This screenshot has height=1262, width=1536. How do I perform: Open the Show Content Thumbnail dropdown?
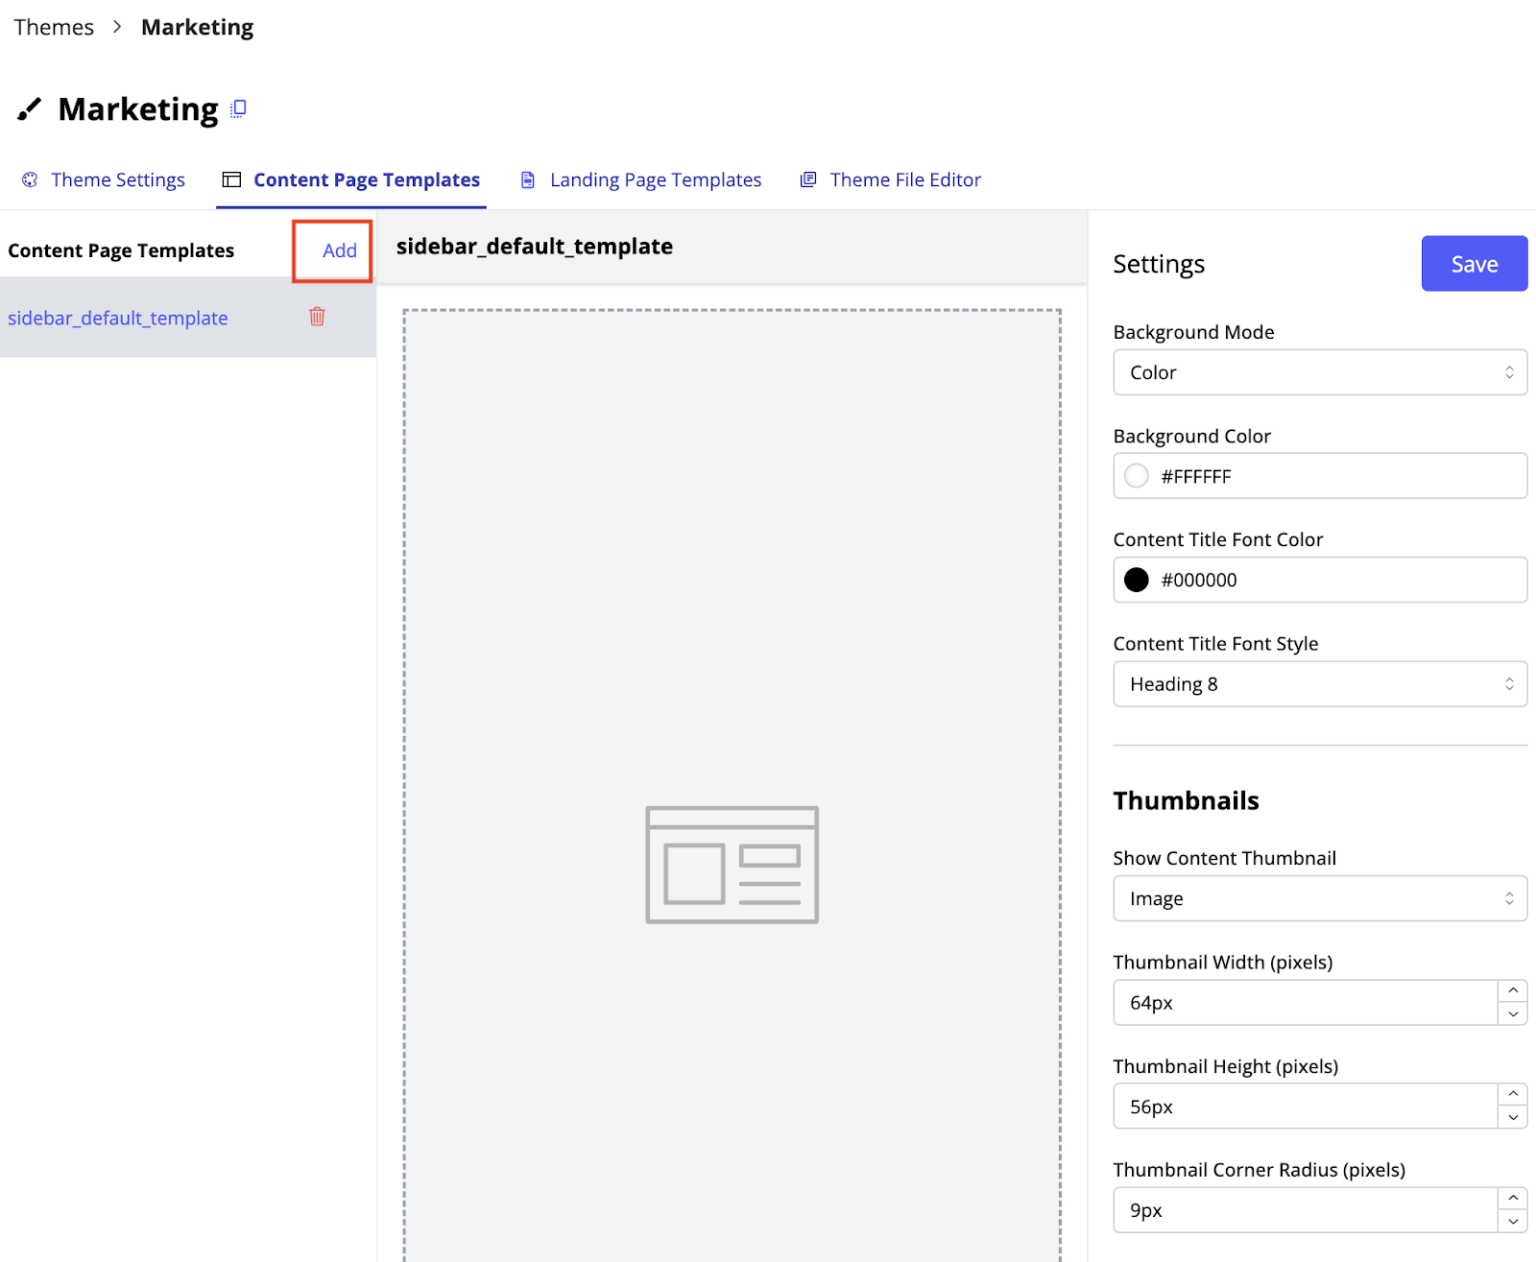coord(1319,898)
